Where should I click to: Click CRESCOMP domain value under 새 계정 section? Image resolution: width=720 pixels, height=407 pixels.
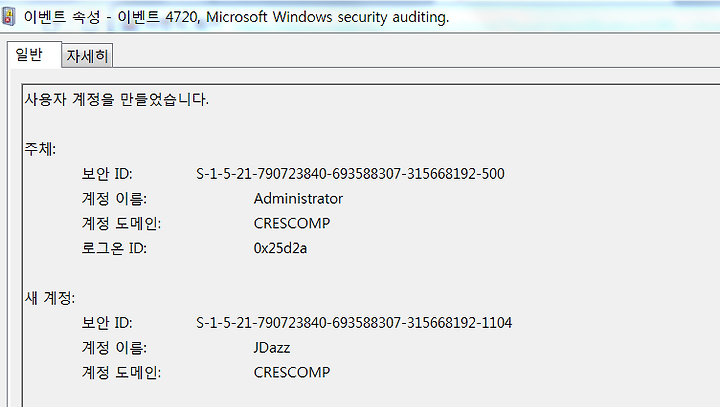tap(292, 372)
